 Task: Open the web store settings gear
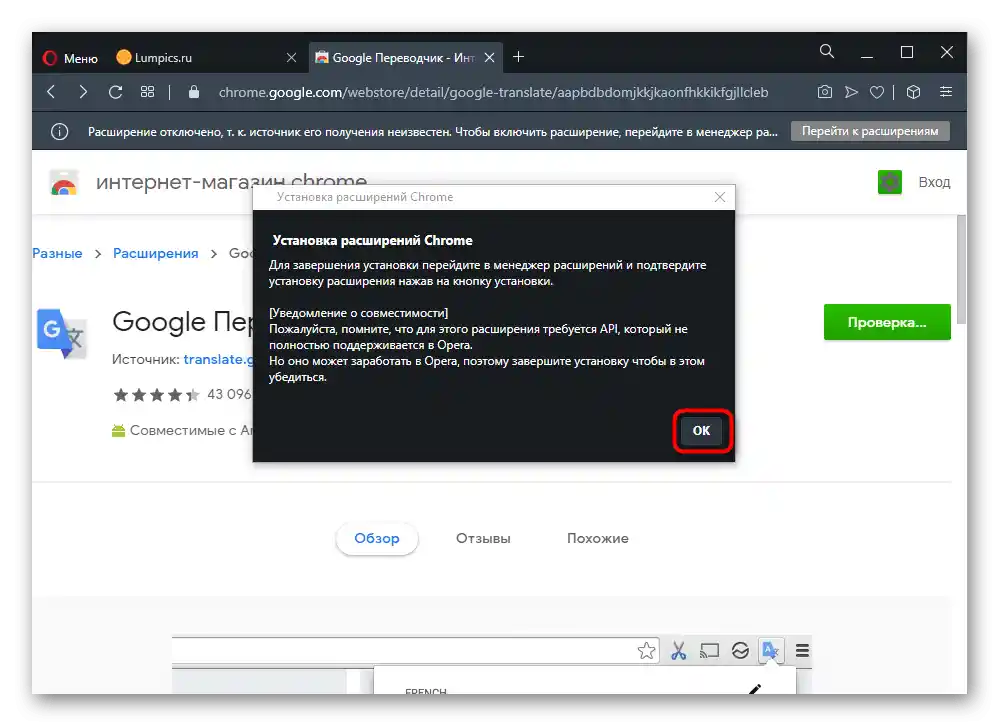click(890, 182)
